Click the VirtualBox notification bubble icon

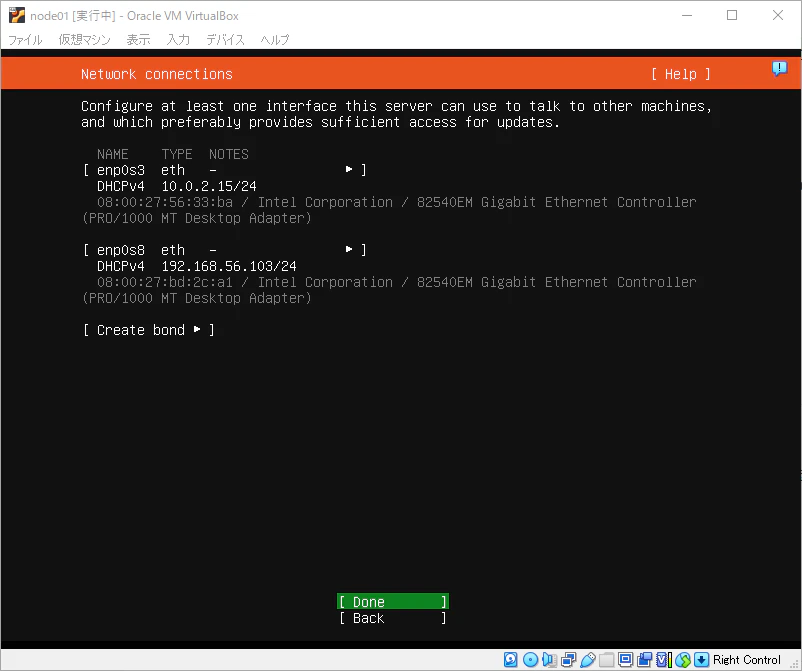coord(779,69)
